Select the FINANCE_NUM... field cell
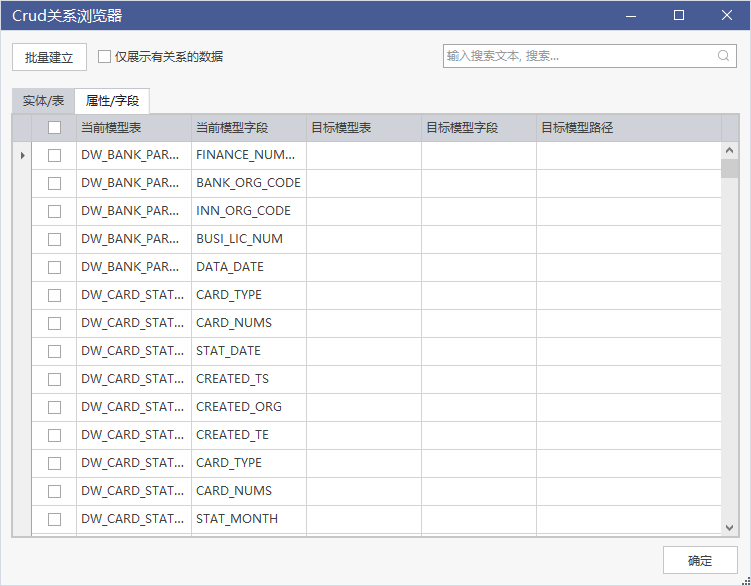 coord(249,155)
